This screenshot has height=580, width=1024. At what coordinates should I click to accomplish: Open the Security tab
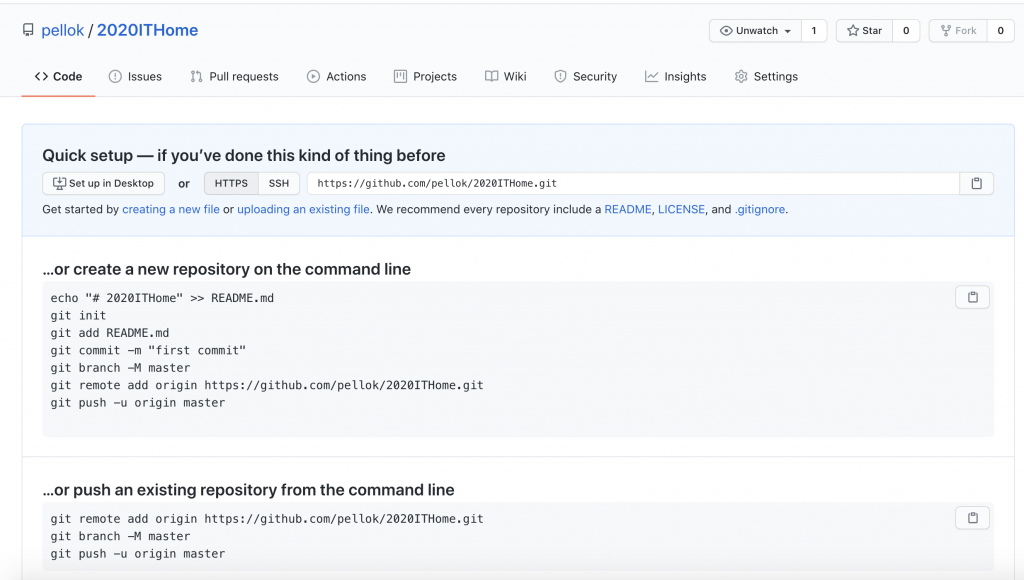585,76
